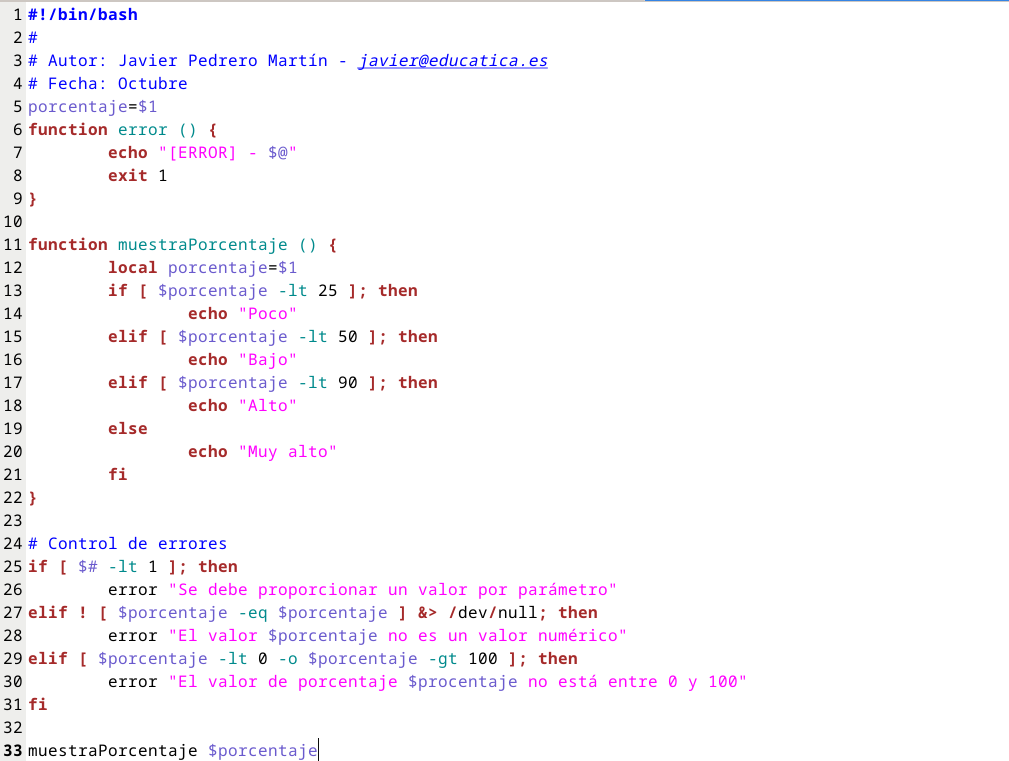
Task: Click the number 90 in the elif condition
Action: click(x=348, y=383)
